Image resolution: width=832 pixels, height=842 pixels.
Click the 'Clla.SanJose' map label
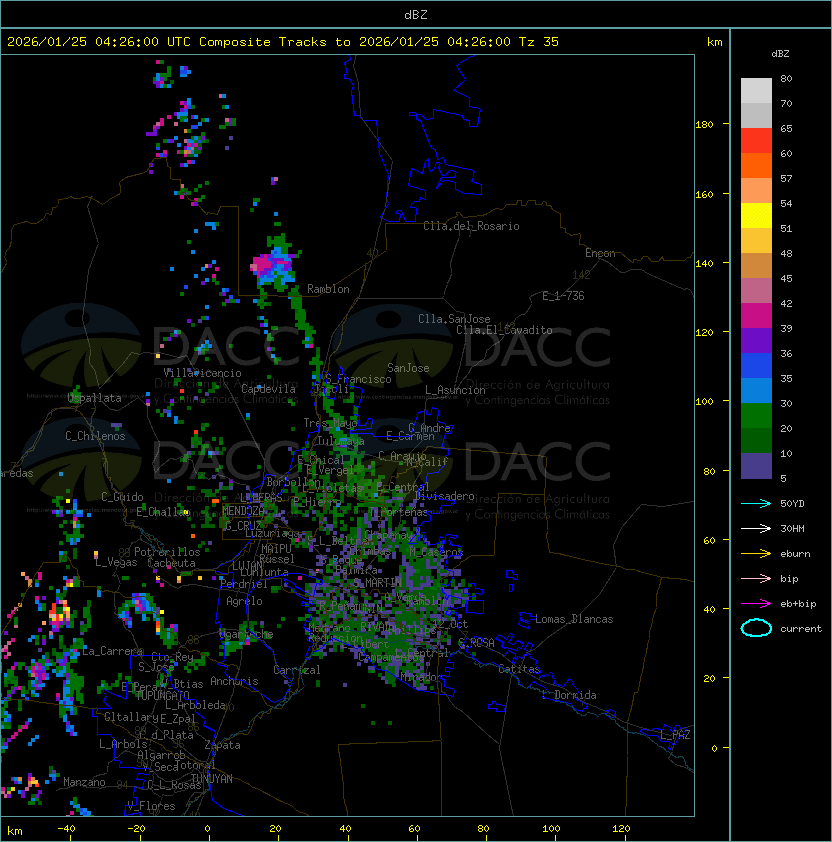tap(454, 319)
